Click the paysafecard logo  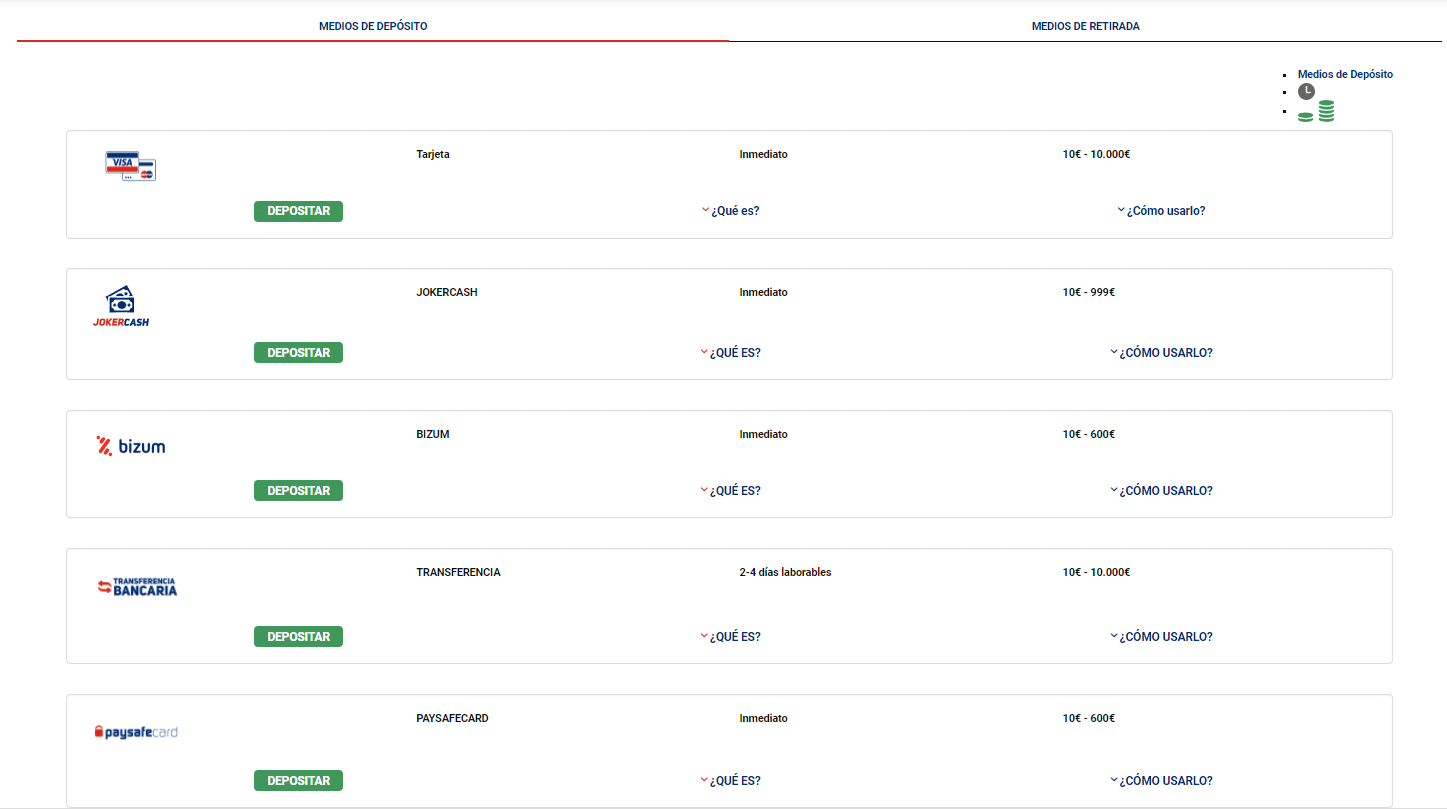click(136, 732)
